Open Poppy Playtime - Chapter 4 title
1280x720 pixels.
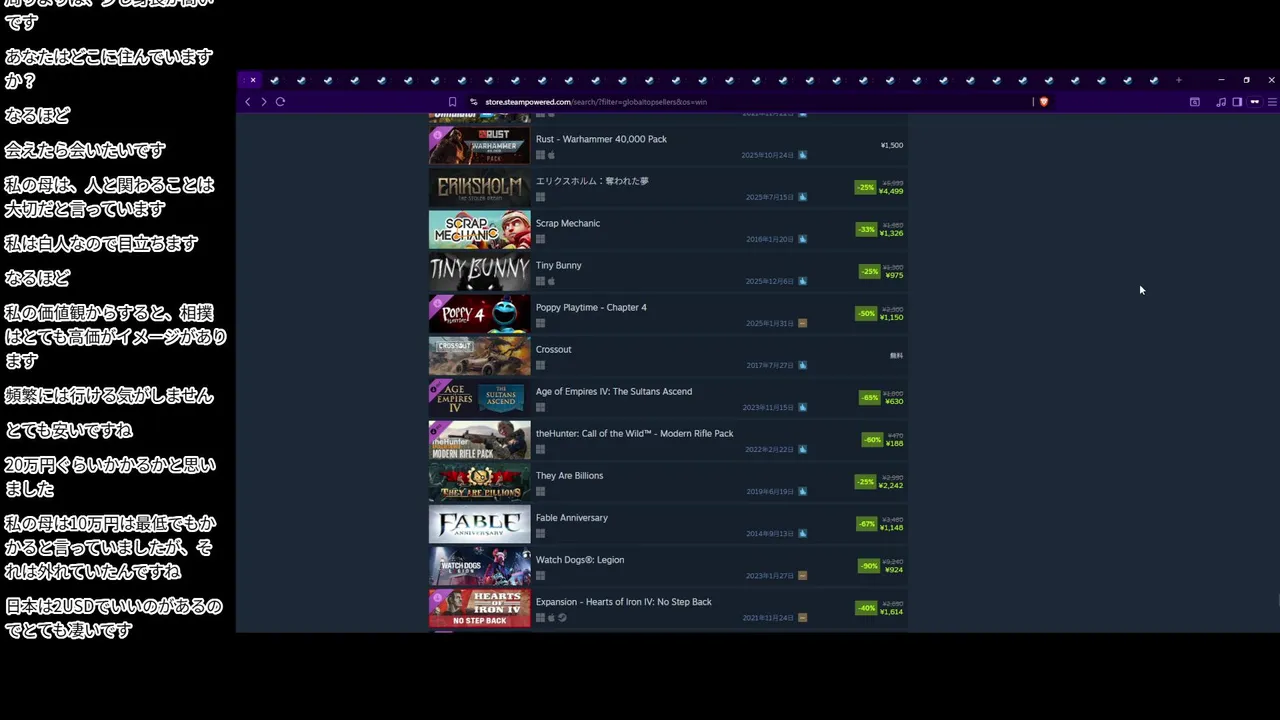(x=591, y=307)
